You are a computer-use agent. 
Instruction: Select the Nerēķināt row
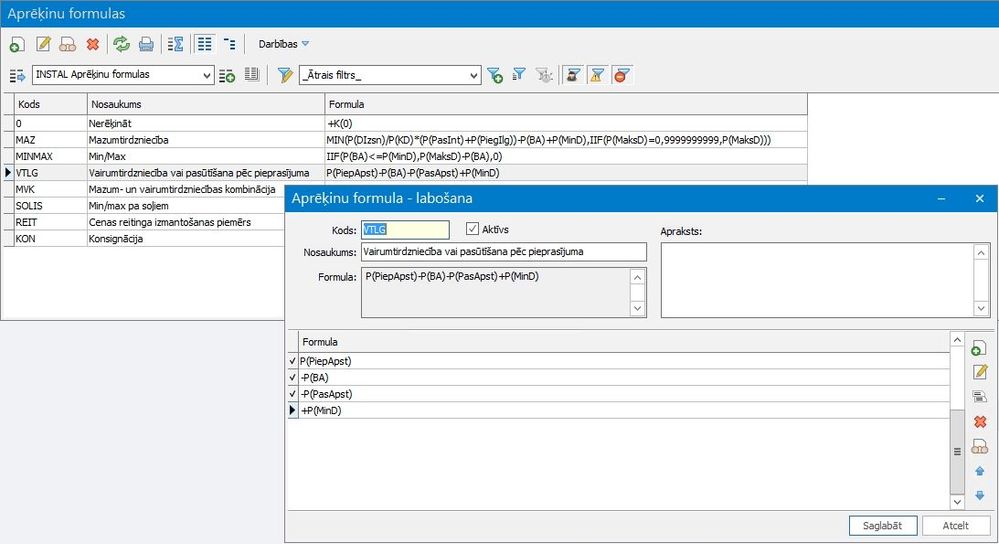(x=405, y=124)
